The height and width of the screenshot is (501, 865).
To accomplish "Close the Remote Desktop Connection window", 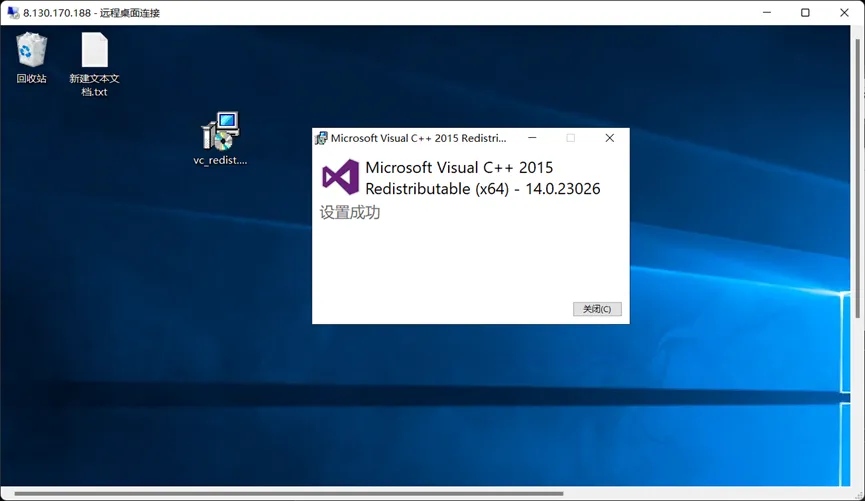I will tap(844, 12).
